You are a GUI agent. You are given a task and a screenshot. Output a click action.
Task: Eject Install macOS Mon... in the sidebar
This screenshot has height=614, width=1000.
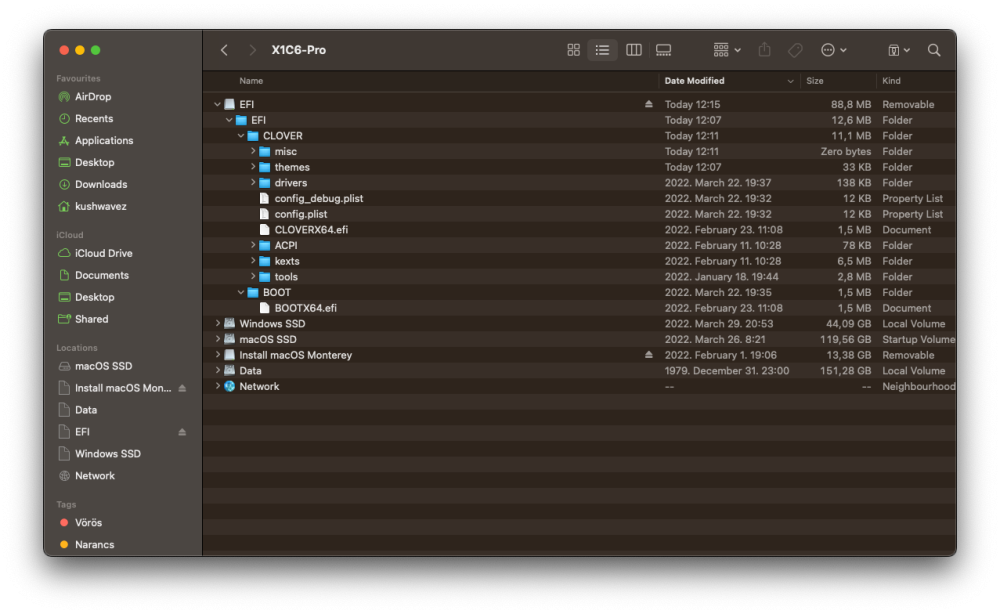tap(182, 388)
